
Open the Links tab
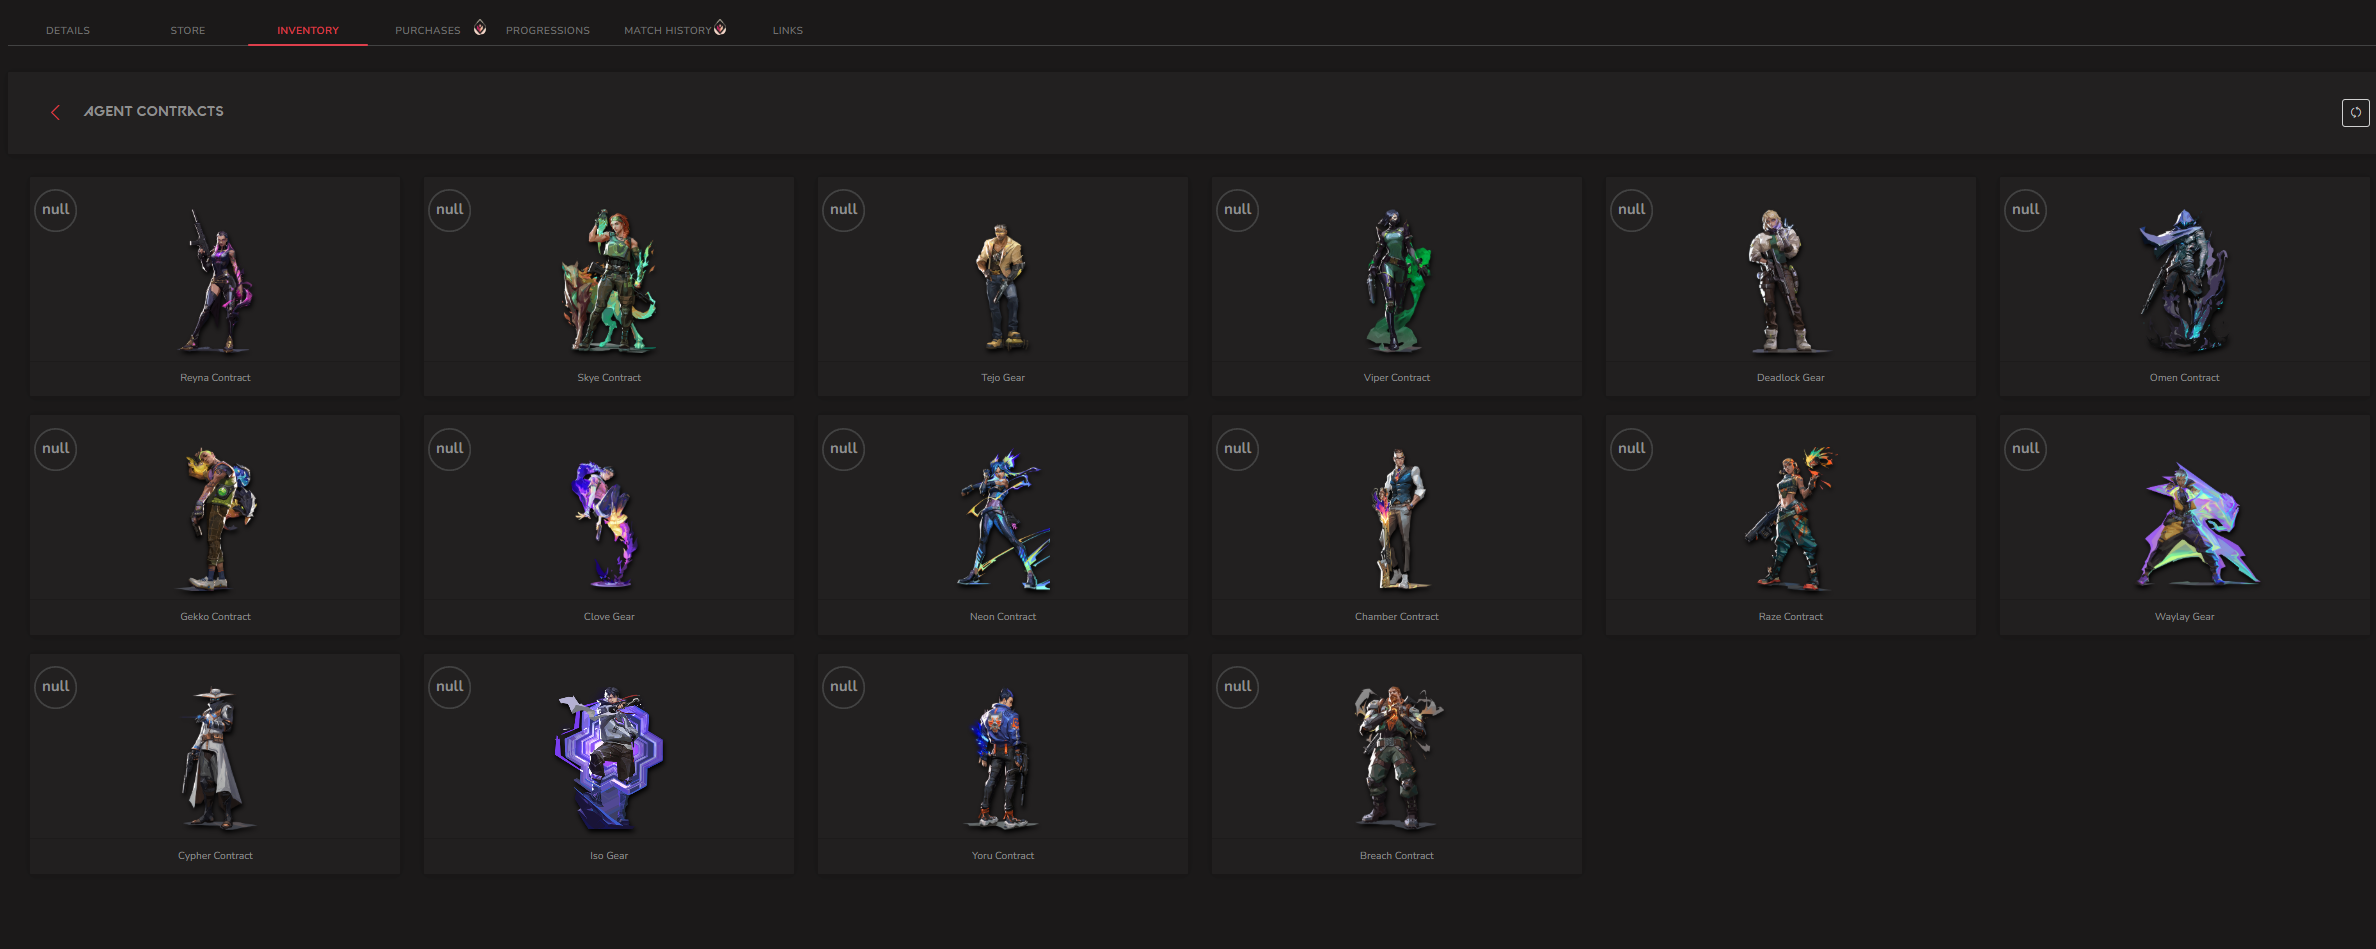(x=788, y=30)
